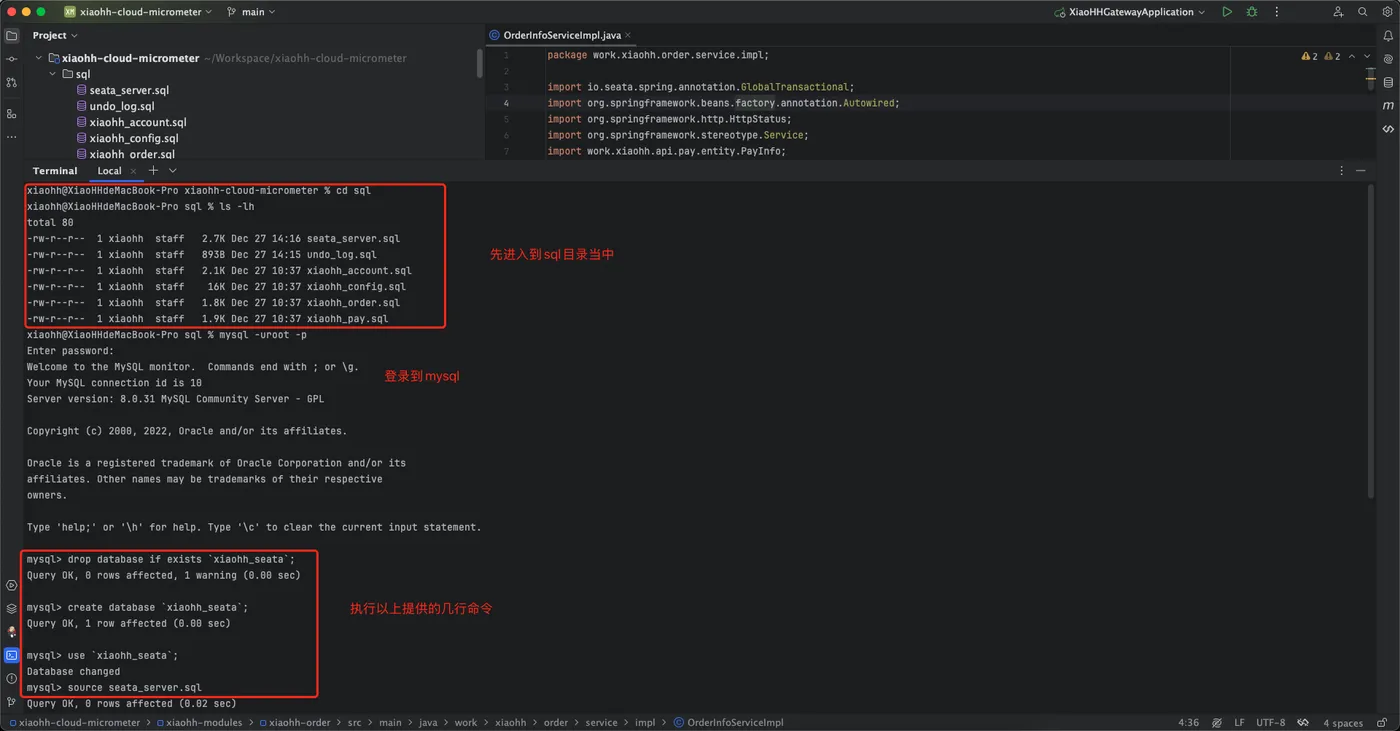The height and width of the screenshot is (731, 1400).
Task: Open the XiaoHHGatewayApplication run configuration dropdown
Action: (1131, 12)
